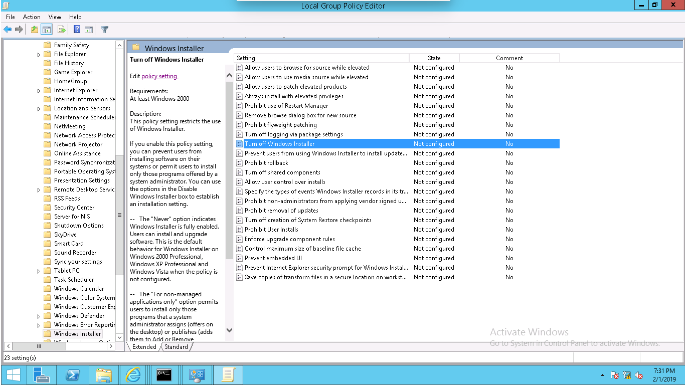The width and height of the screenshot is (685, 385).
Task: Select 'Control maximum size of baseline file cache'
Action: coord(303,249)
